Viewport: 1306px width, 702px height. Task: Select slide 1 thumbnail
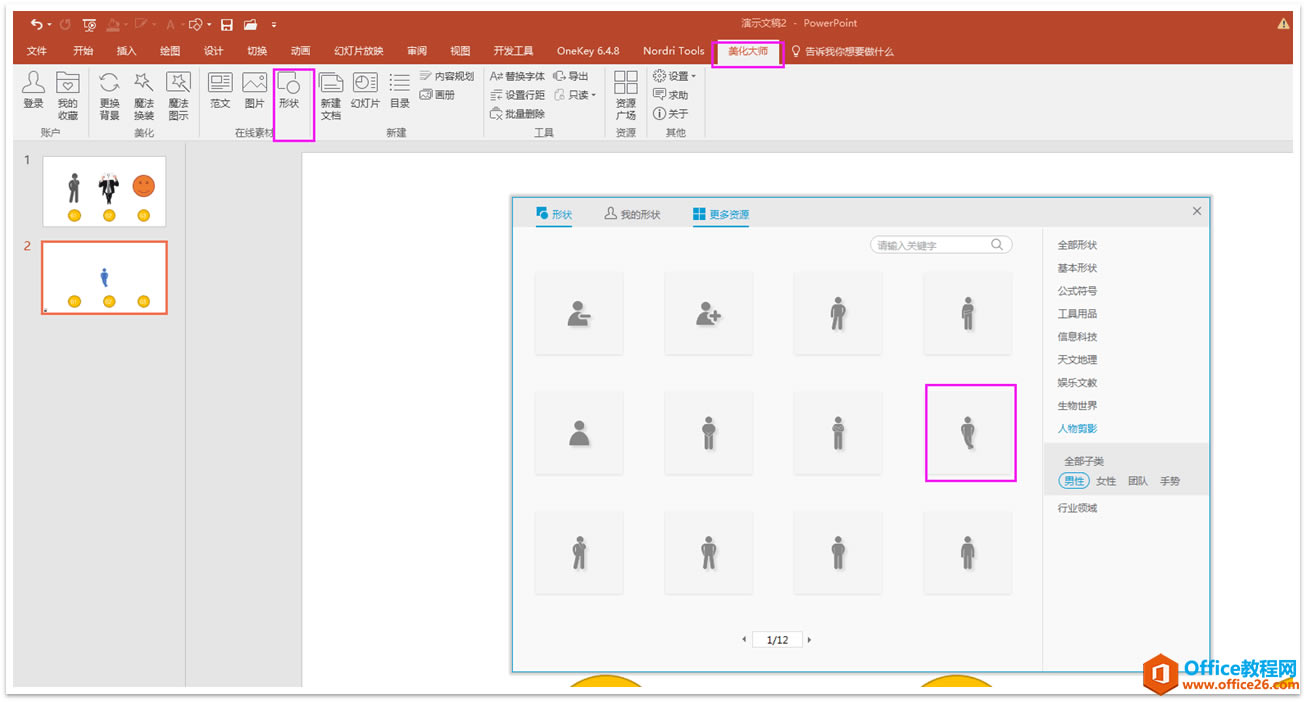[x=105, y=190]
